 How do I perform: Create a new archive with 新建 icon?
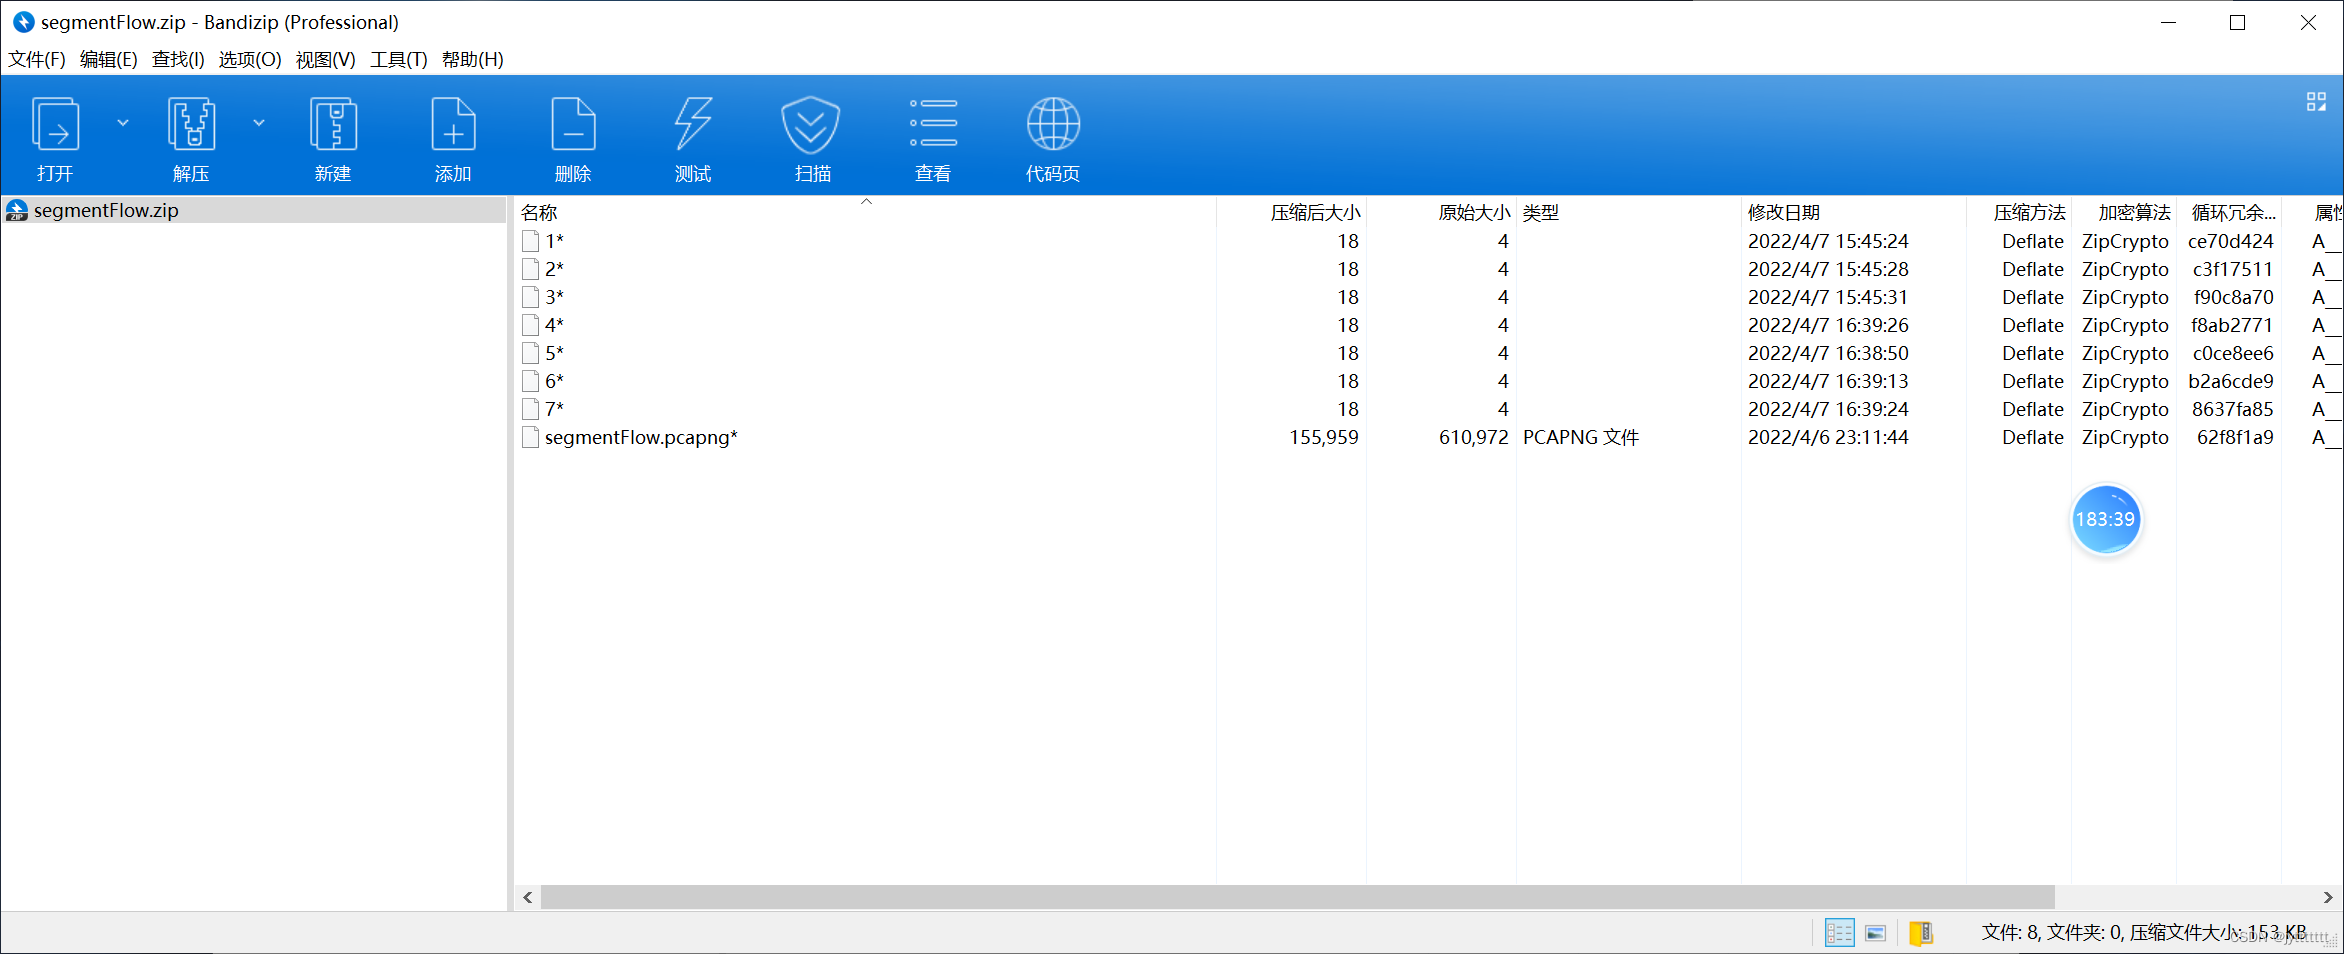(333, 138)
